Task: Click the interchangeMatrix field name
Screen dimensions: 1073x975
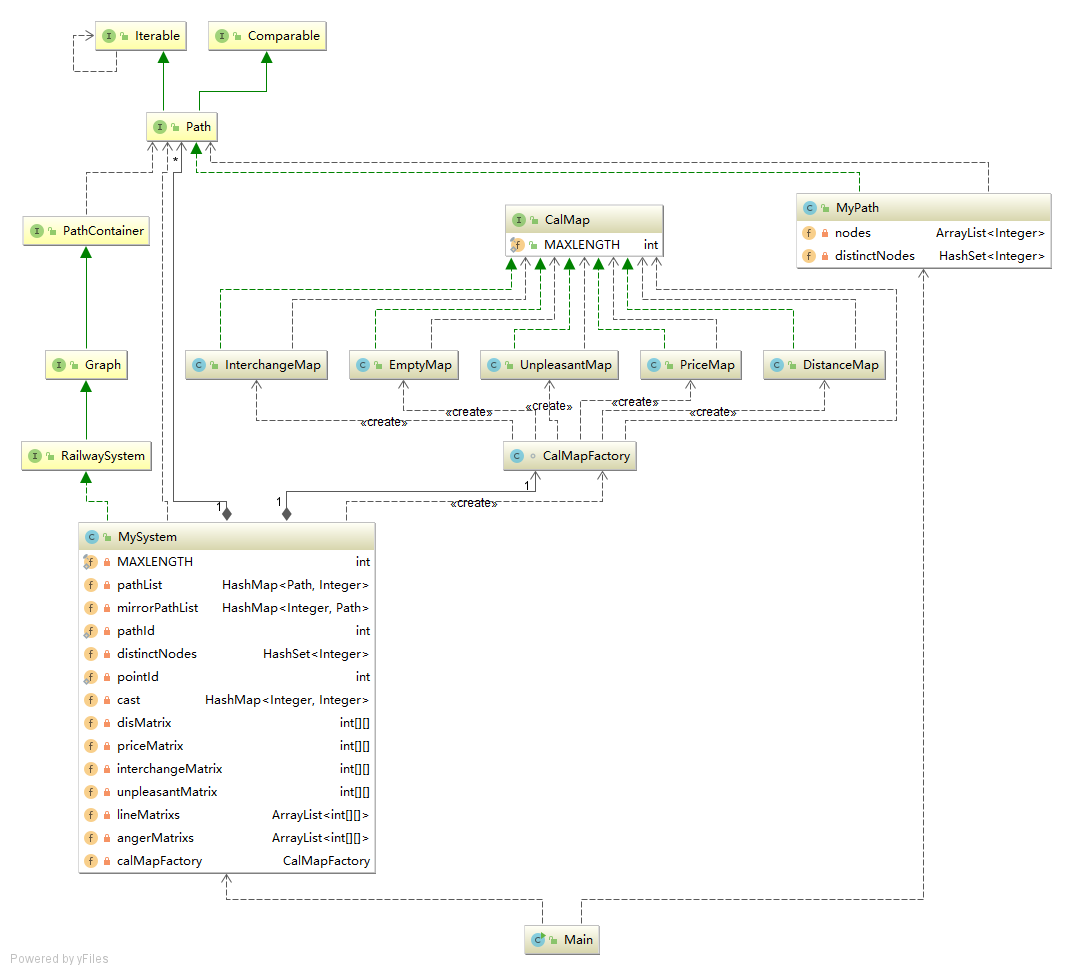Action: click(x=170, y=770)
